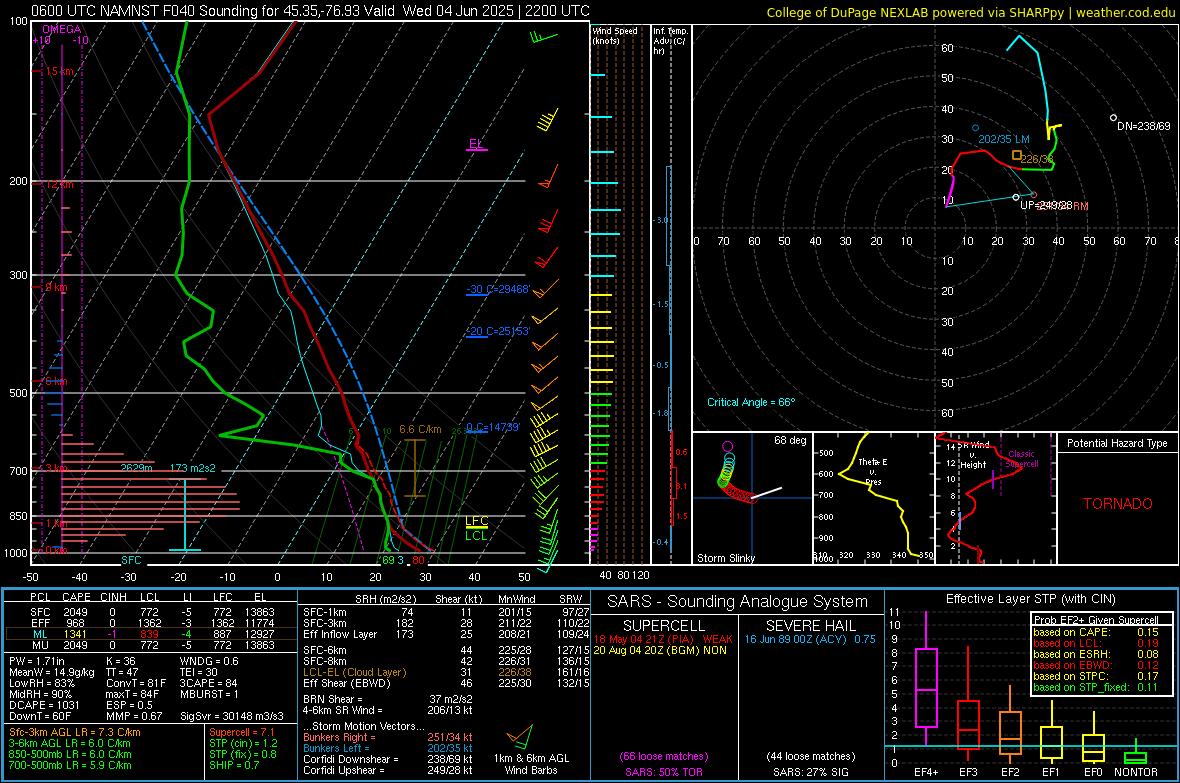Select the SFC parcel row
Viewport: 1180px width, 783px height.
coord(151,612)
